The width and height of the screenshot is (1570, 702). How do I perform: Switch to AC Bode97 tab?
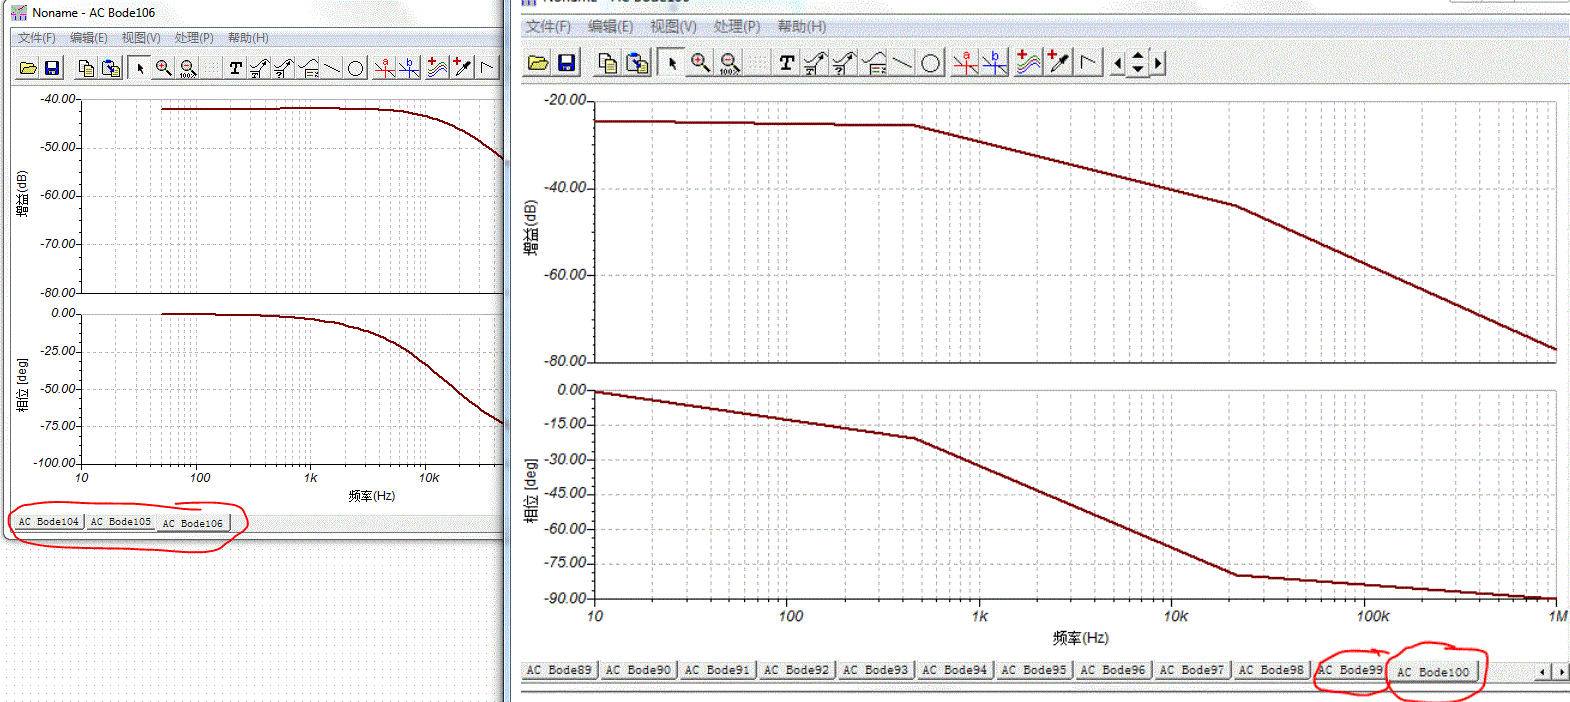tap(1192, 670)
